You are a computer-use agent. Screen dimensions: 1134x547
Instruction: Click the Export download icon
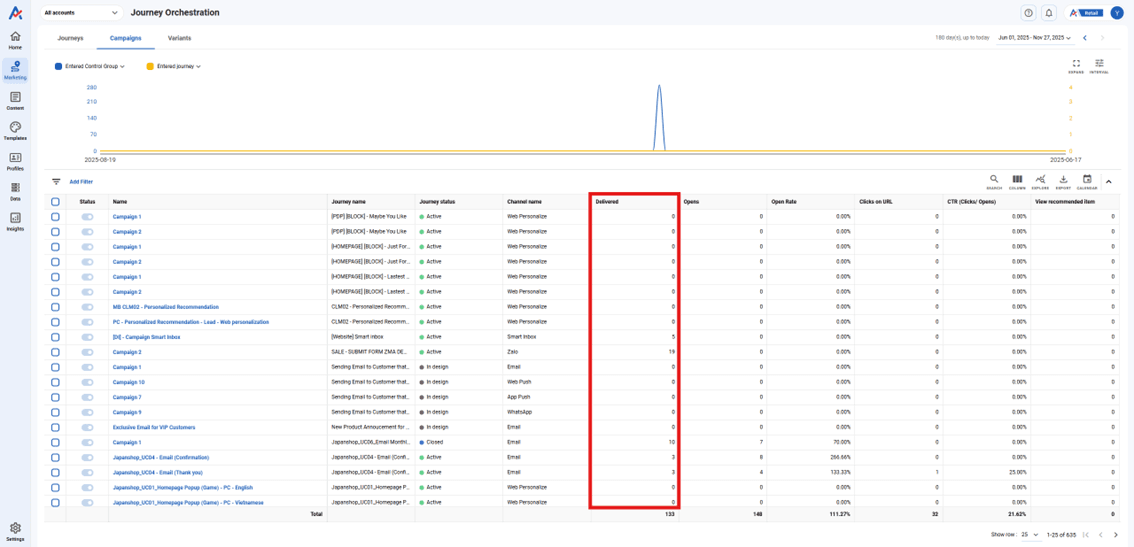click(x=1063, y=181)
